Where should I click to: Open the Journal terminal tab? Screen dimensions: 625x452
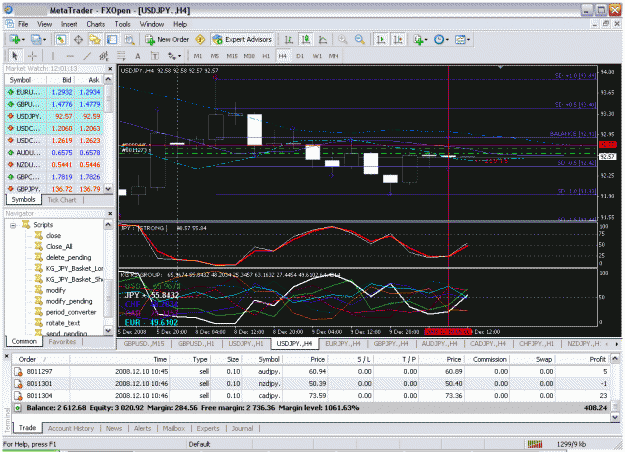tap(242, 428)
